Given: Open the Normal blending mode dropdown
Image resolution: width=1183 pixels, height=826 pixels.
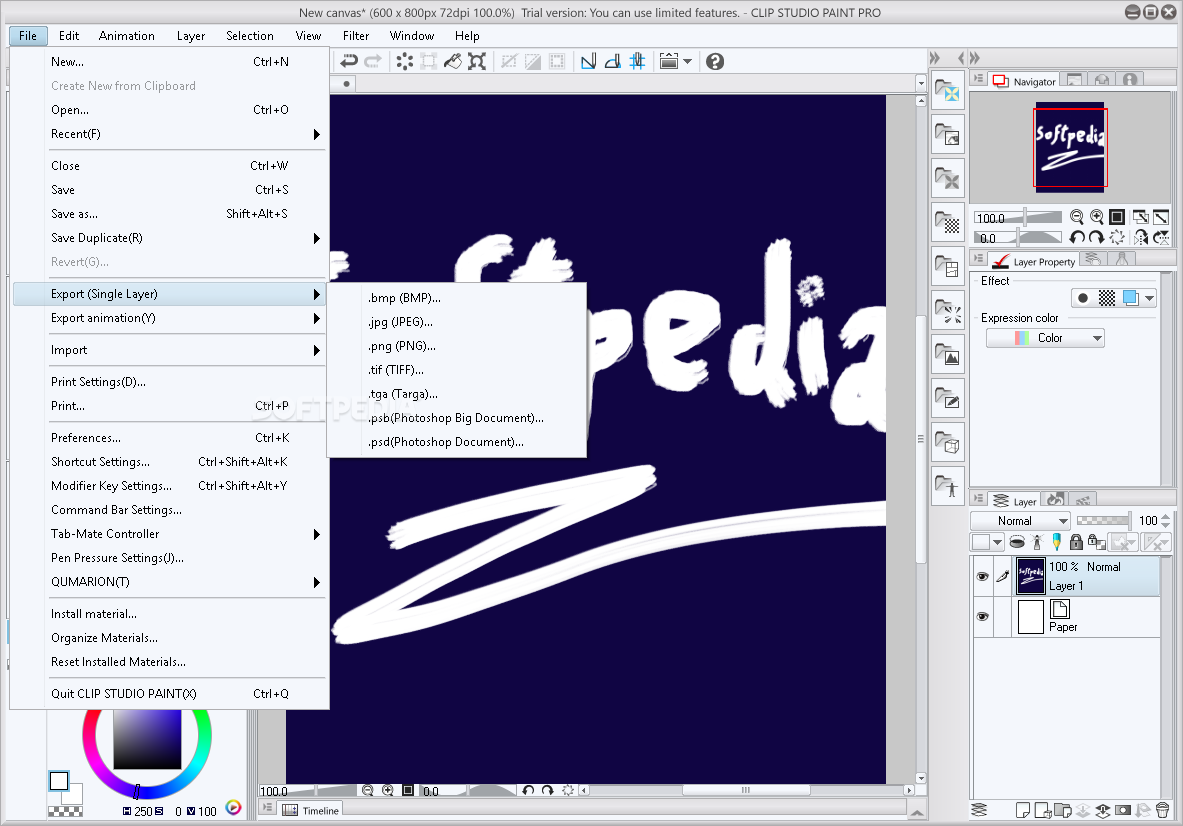Looking at the screenshot, I should (x=1021, y=520).
